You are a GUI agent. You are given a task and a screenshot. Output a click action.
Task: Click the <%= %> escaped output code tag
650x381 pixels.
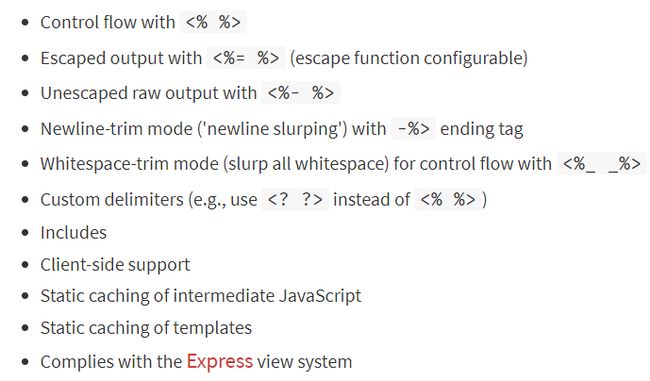click(x=246, y=58)
